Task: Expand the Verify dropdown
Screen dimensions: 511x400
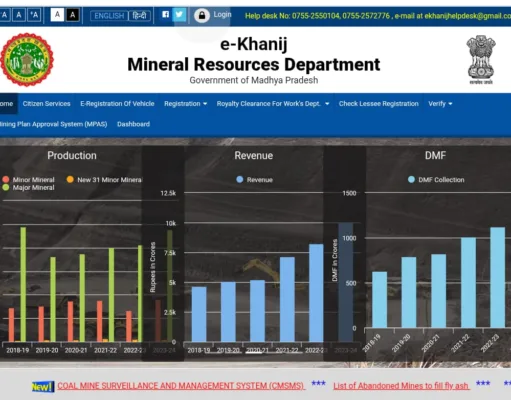Action: (440, 104)
